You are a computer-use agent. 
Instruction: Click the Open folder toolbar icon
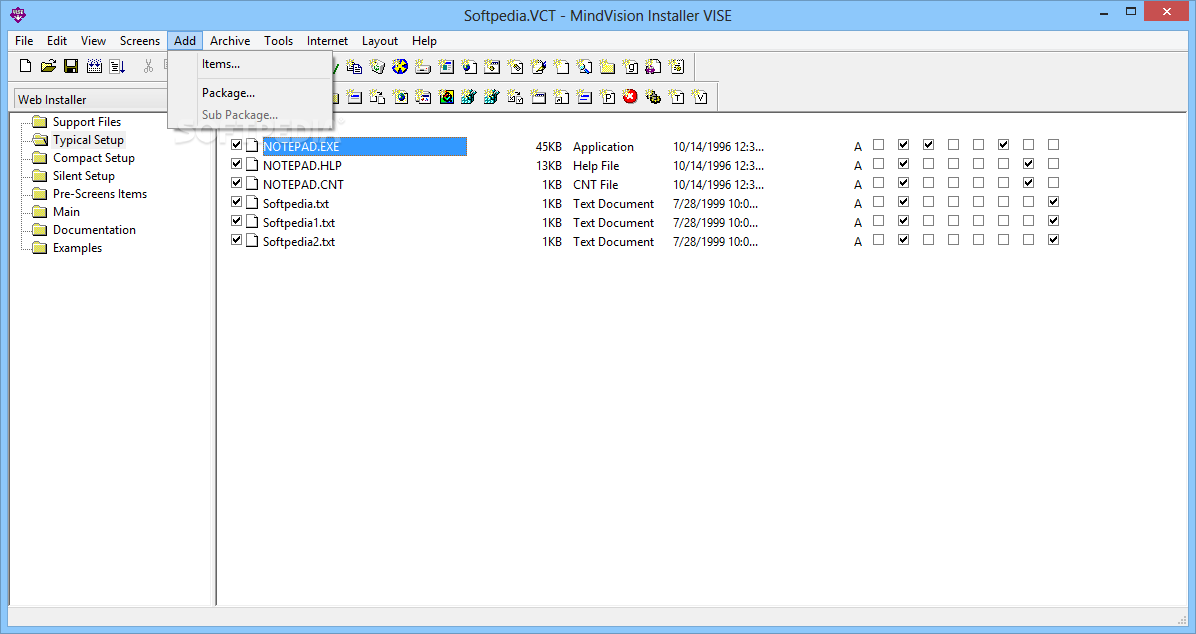pos(48,66)
